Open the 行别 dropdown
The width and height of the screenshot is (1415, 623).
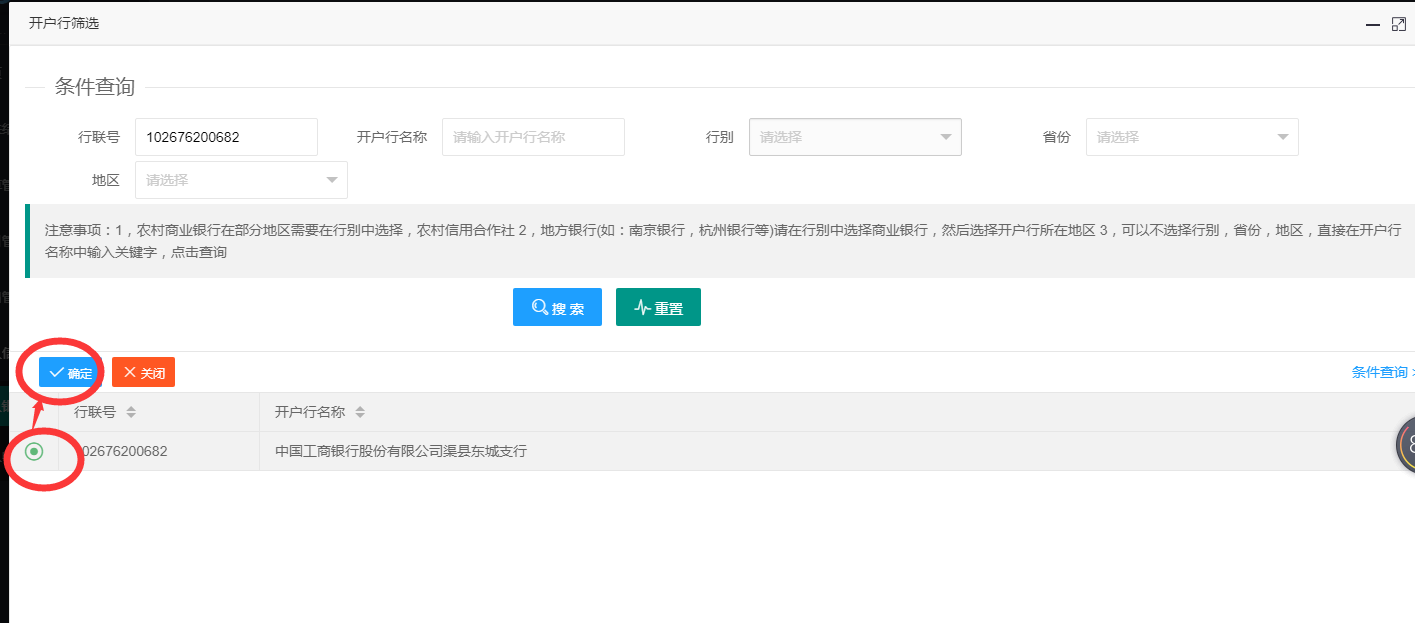855,137
